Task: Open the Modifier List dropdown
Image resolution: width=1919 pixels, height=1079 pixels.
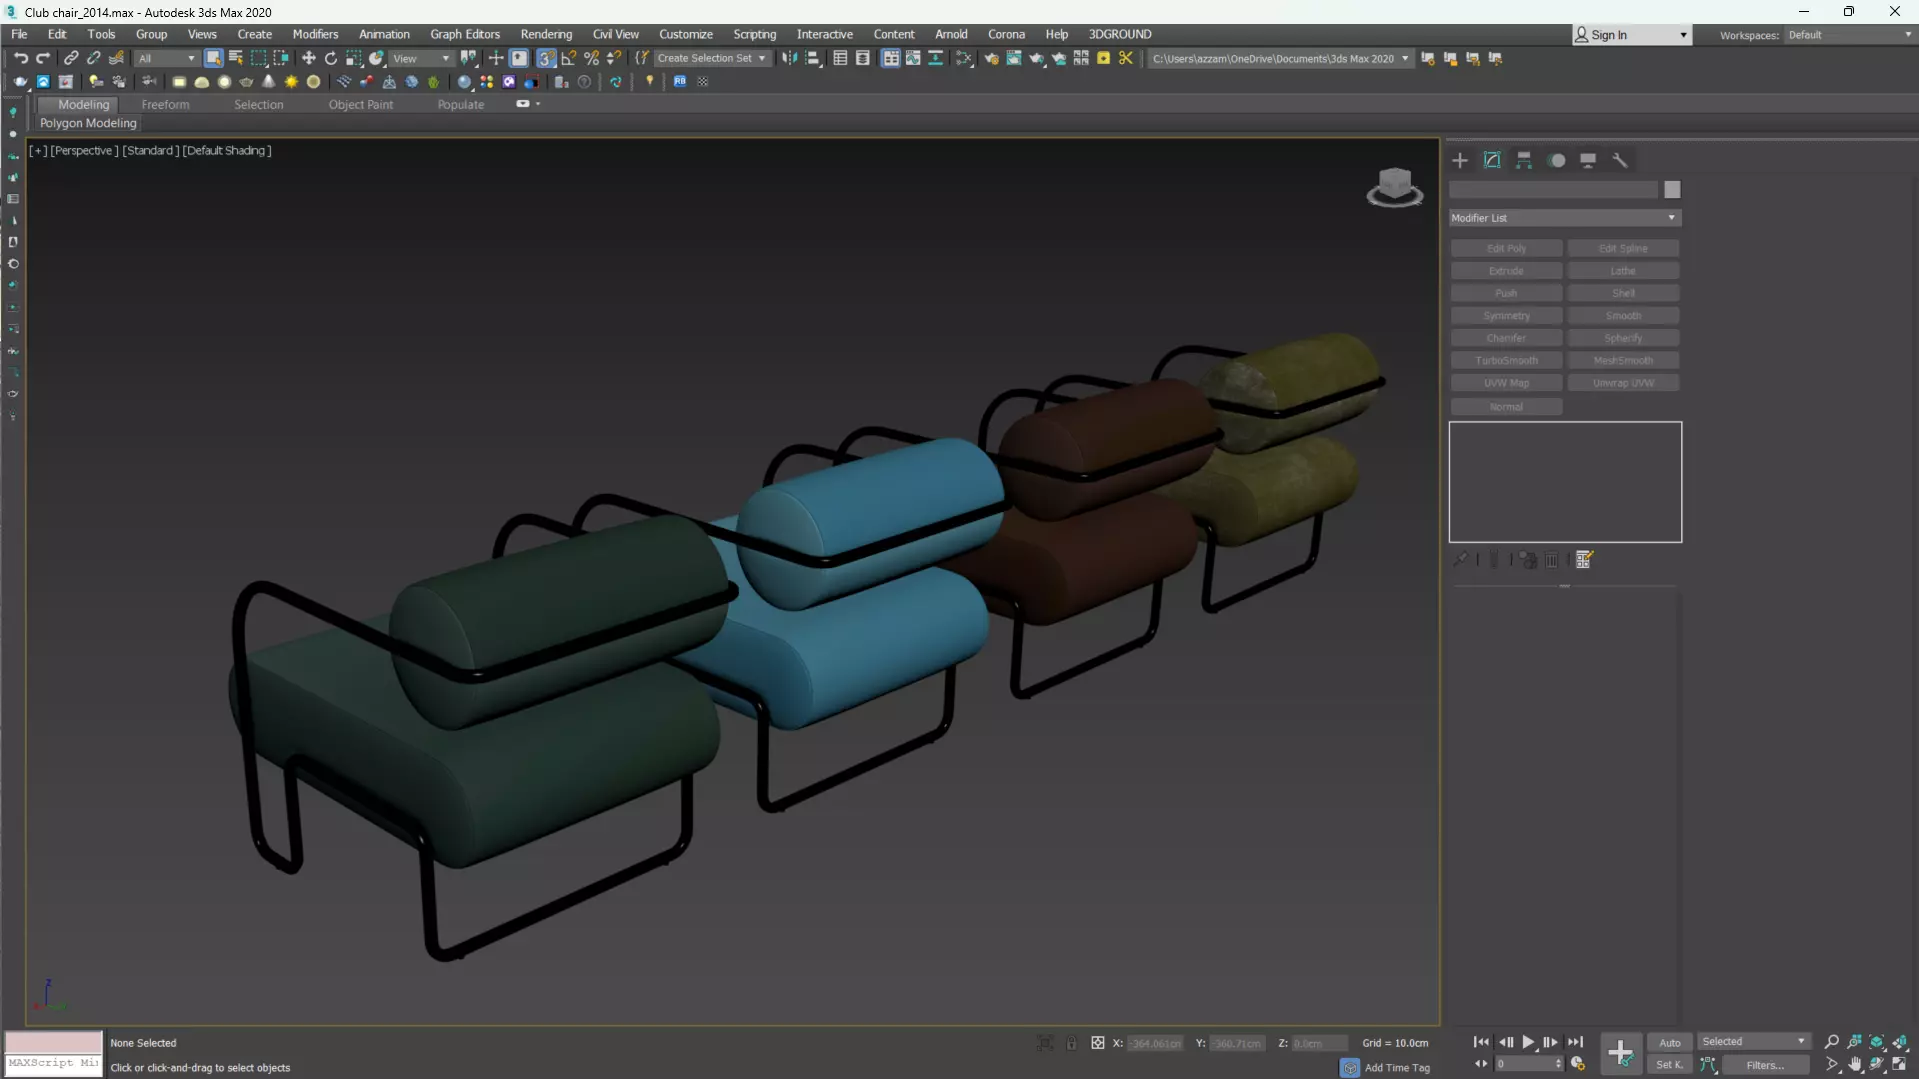Action: click(1564, 218)
